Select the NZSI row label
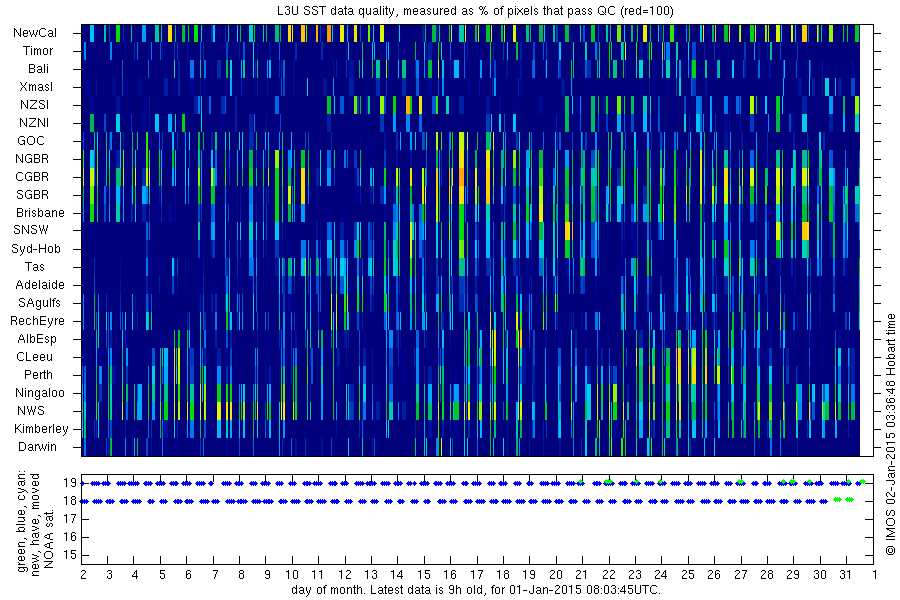This screenshot has height=600, width=900. coord(34,104)
